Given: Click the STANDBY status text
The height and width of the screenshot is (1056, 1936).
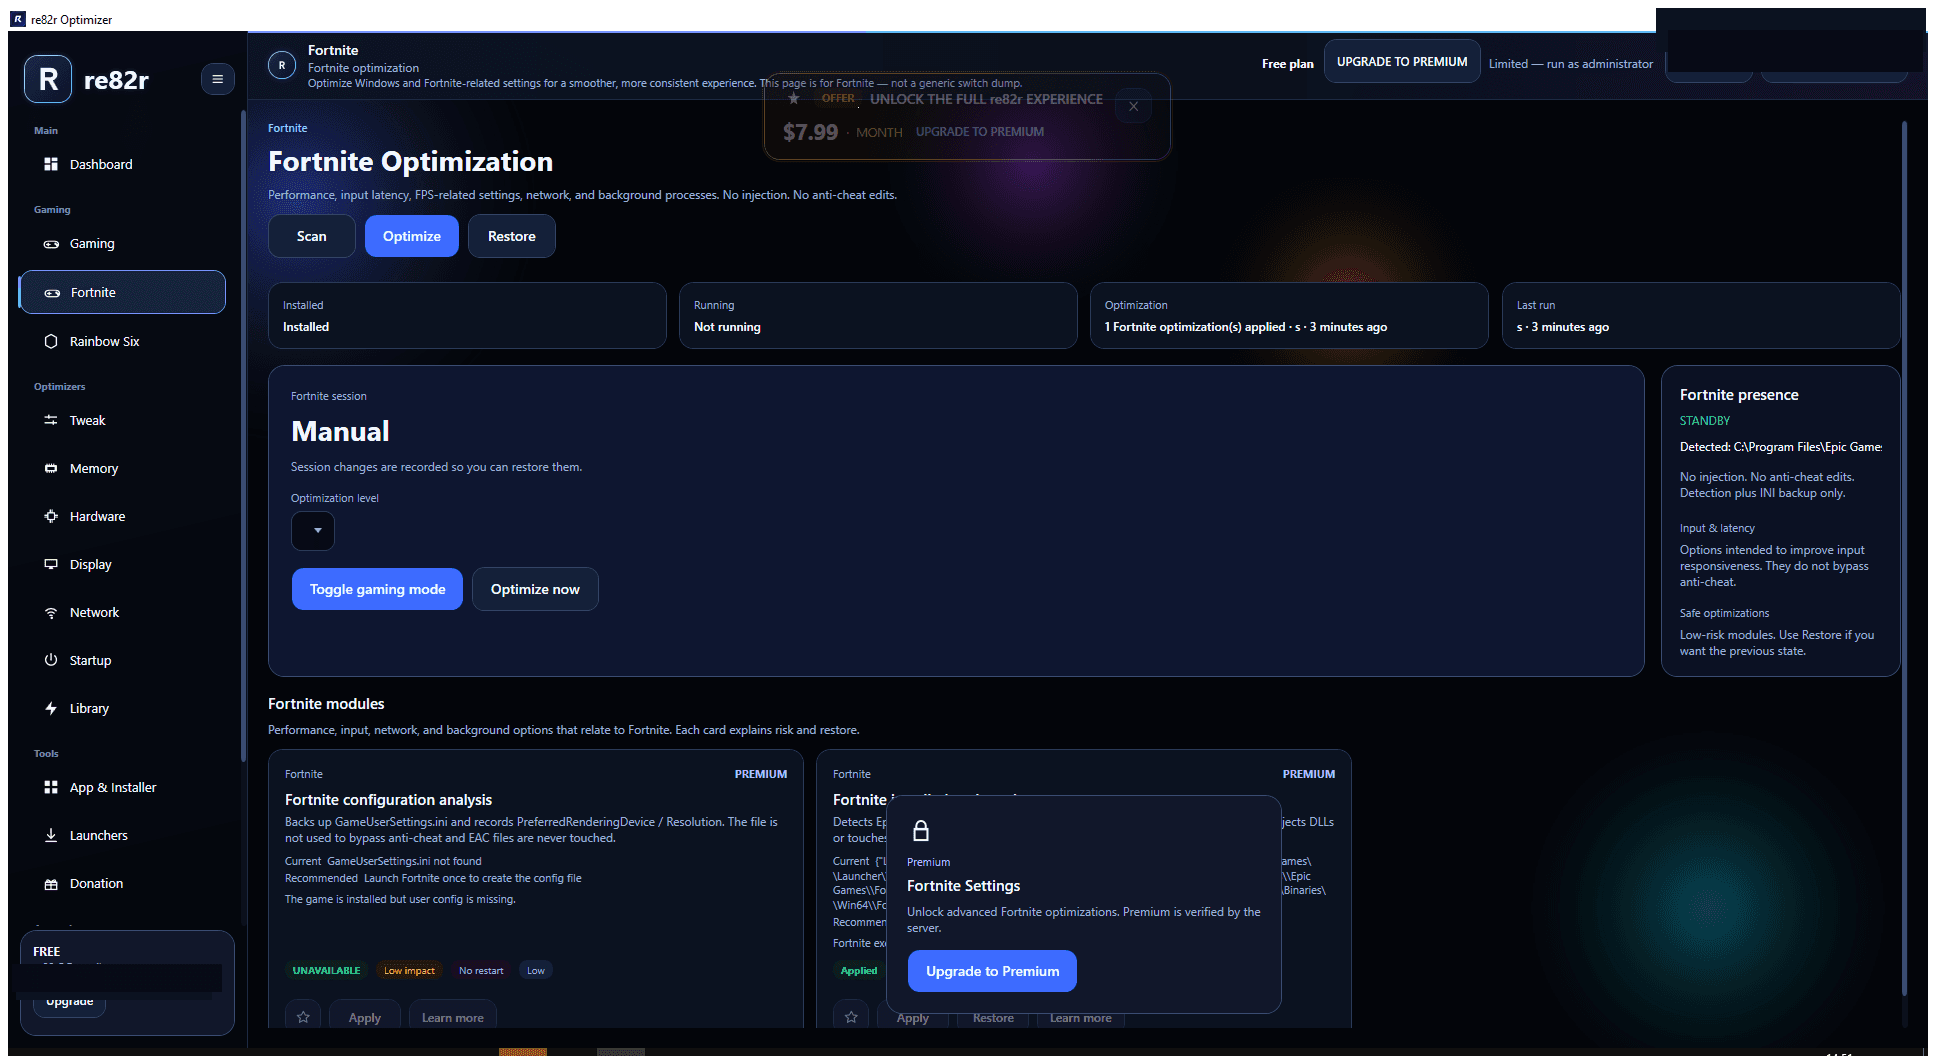Looking at the screenshot, I should pos(1704,421).
